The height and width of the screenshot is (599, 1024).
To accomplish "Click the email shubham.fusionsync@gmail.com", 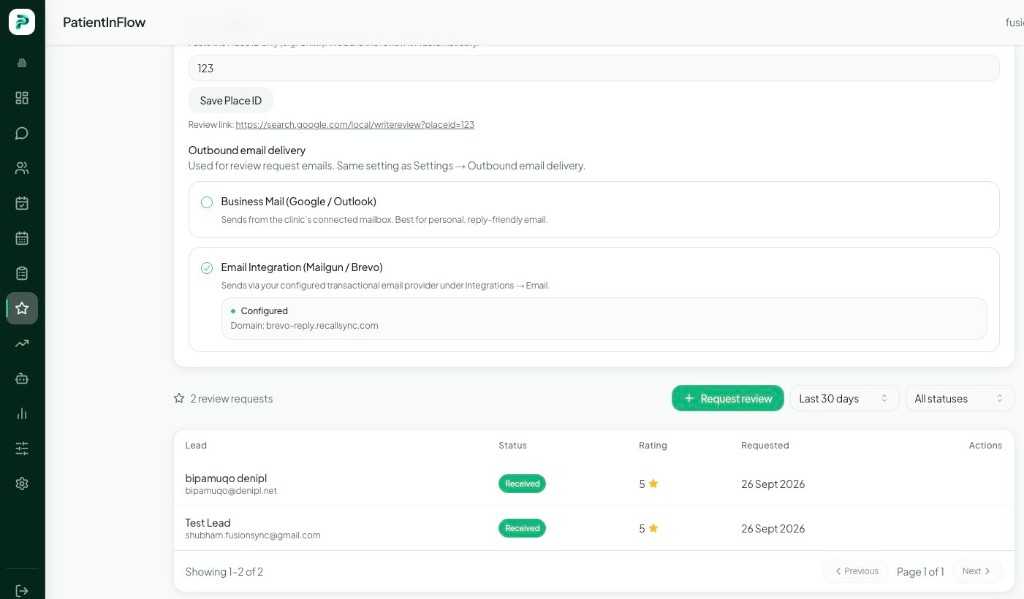I will 253,535.
